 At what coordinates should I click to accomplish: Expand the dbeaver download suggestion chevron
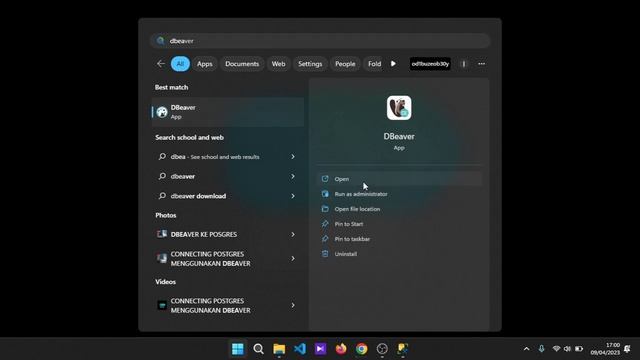(x=293, y=196)
